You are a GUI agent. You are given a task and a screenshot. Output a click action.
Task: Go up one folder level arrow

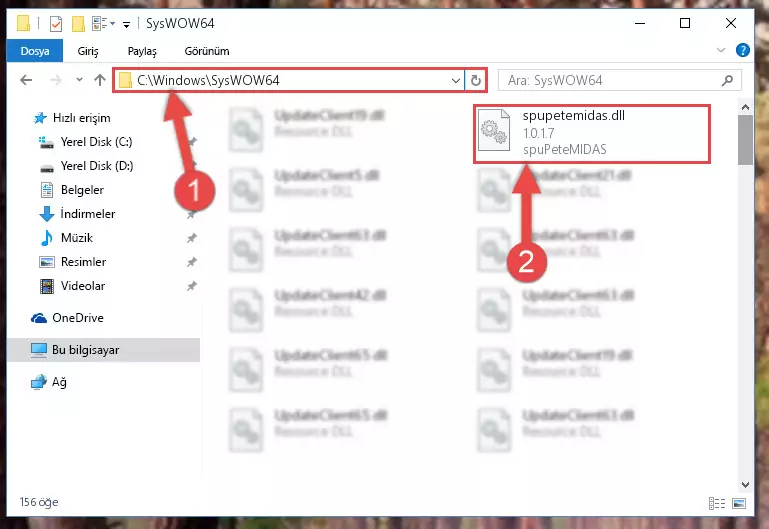(100, 80)
